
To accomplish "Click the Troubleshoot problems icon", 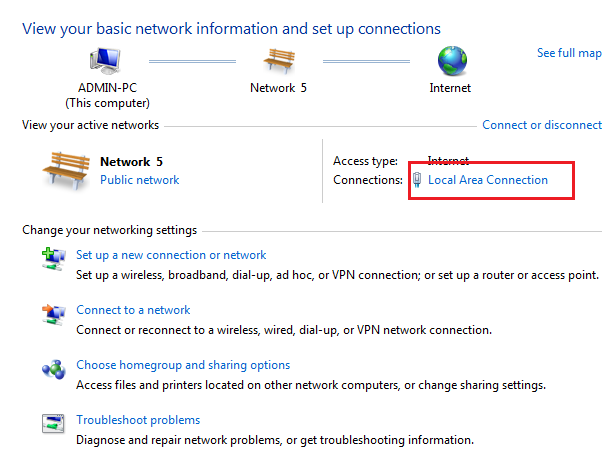I will tap(53, 423).
